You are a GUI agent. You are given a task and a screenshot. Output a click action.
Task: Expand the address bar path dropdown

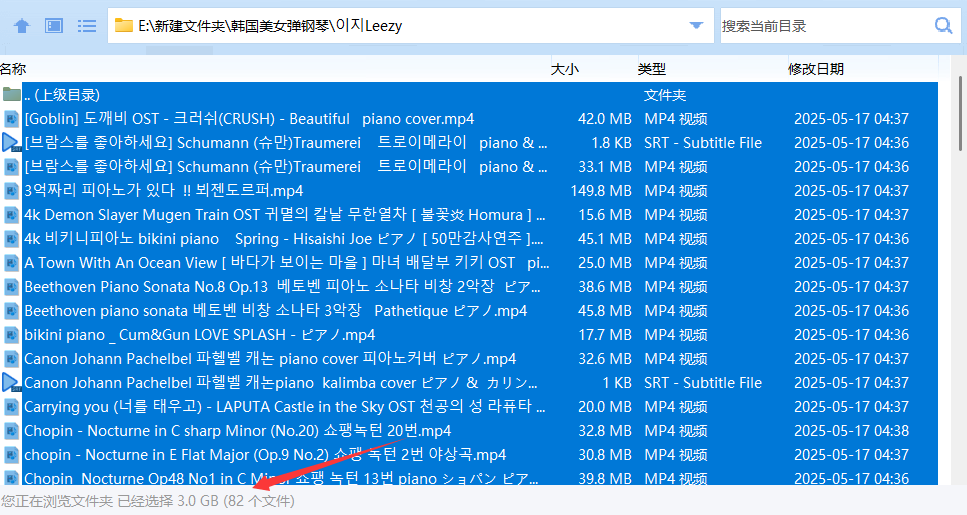(703, 26)
